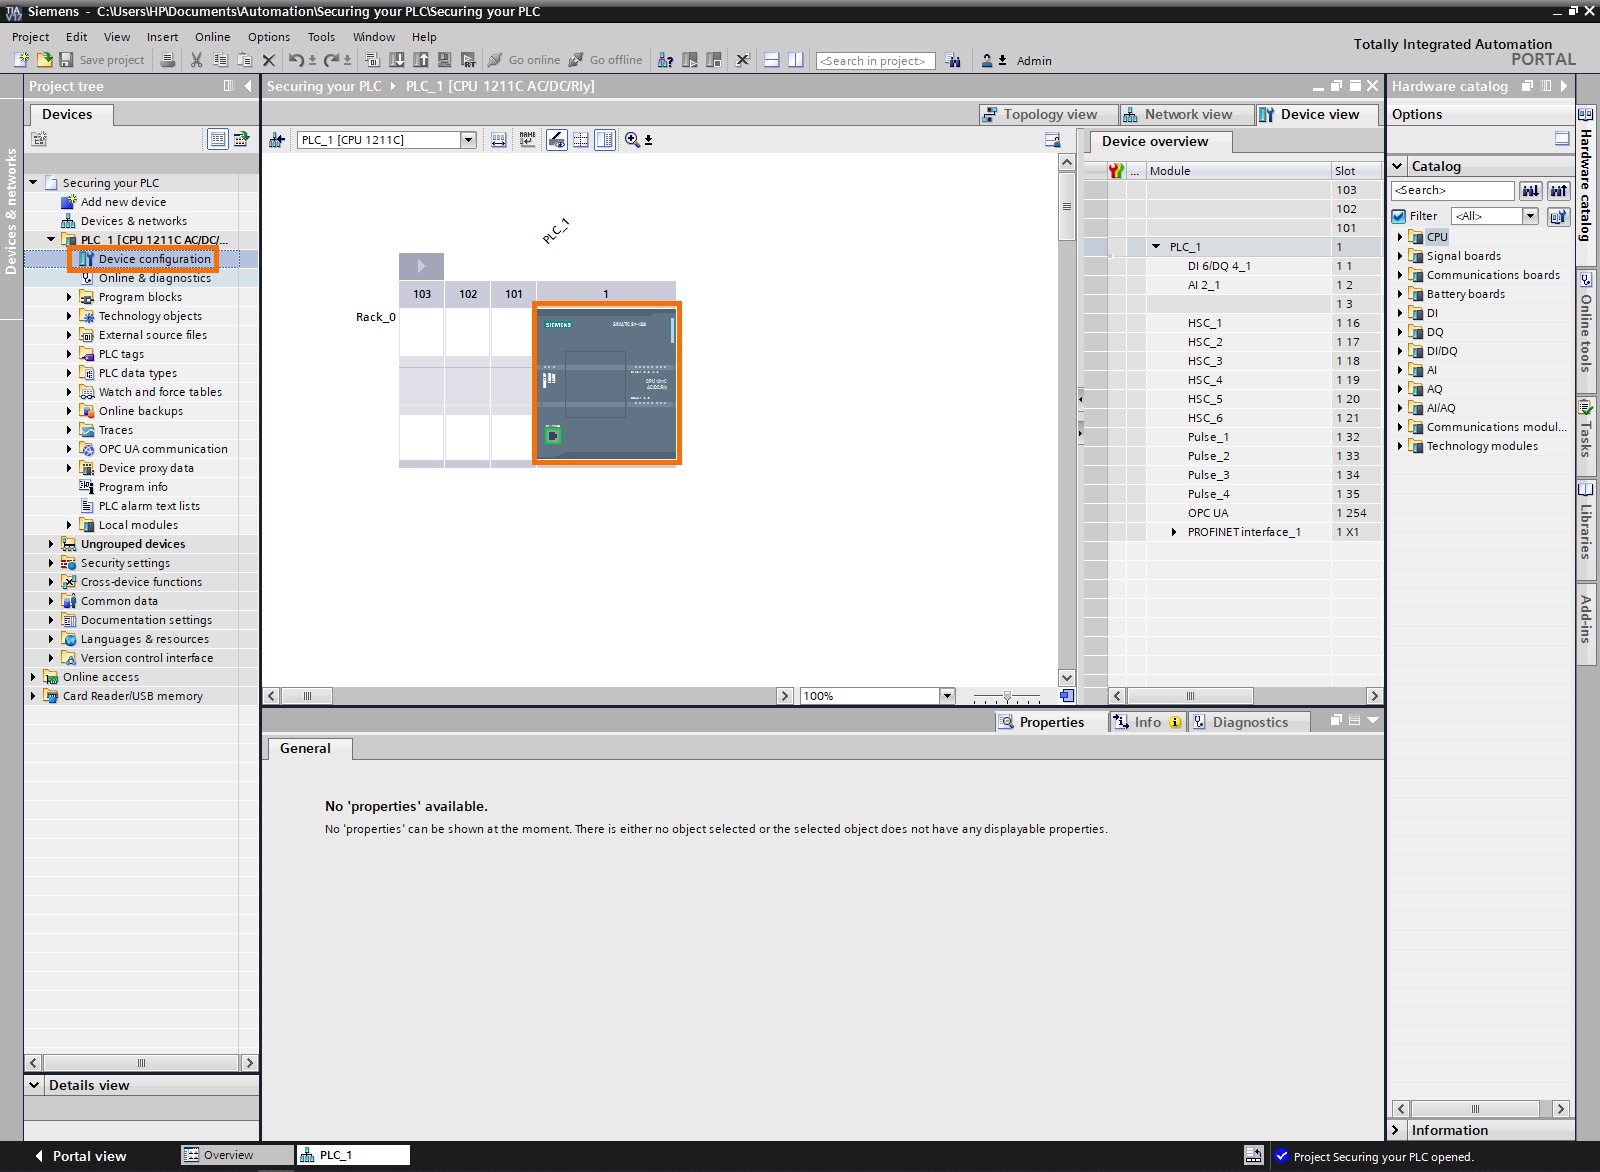Screen dimensions: 1600x1172
Task: Click the Admin user icon
Action: (x=987, y=60)
